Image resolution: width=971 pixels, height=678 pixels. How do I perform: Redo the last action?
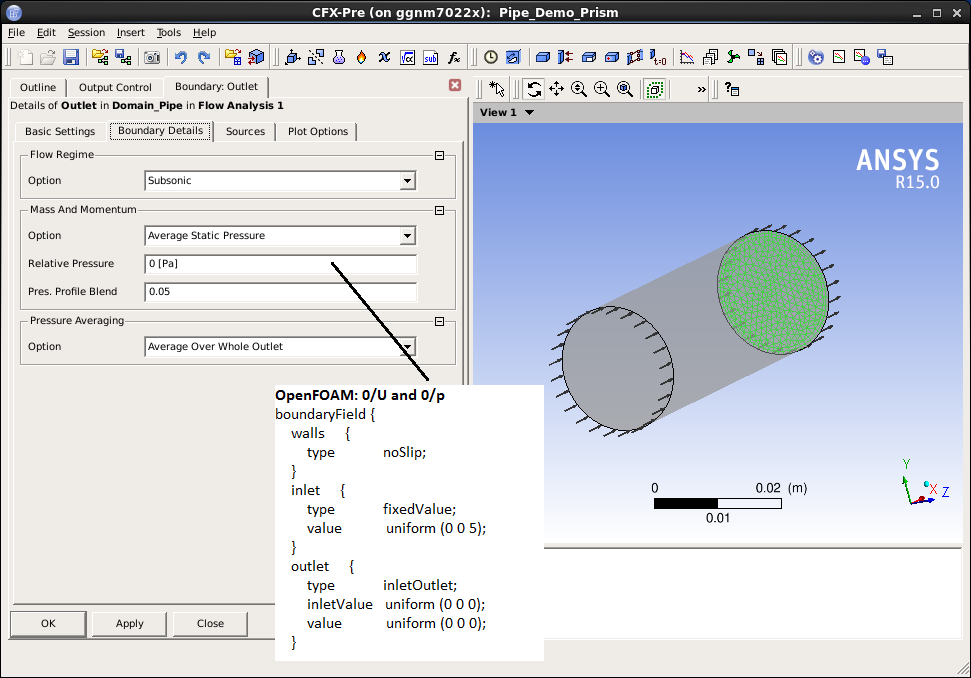(204, 58)
